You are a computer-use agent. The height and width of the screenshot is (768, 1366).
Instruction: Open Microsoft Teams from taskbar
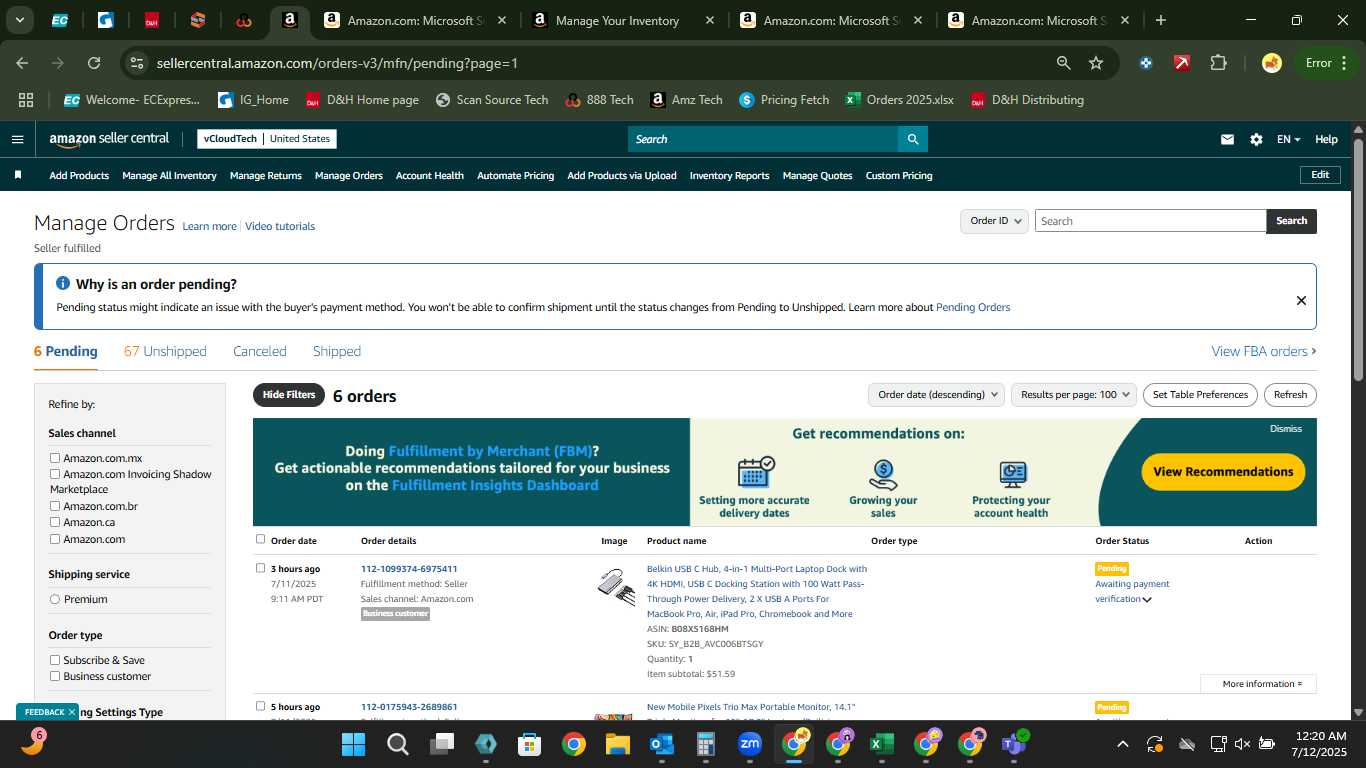(x=1014, y=744)
